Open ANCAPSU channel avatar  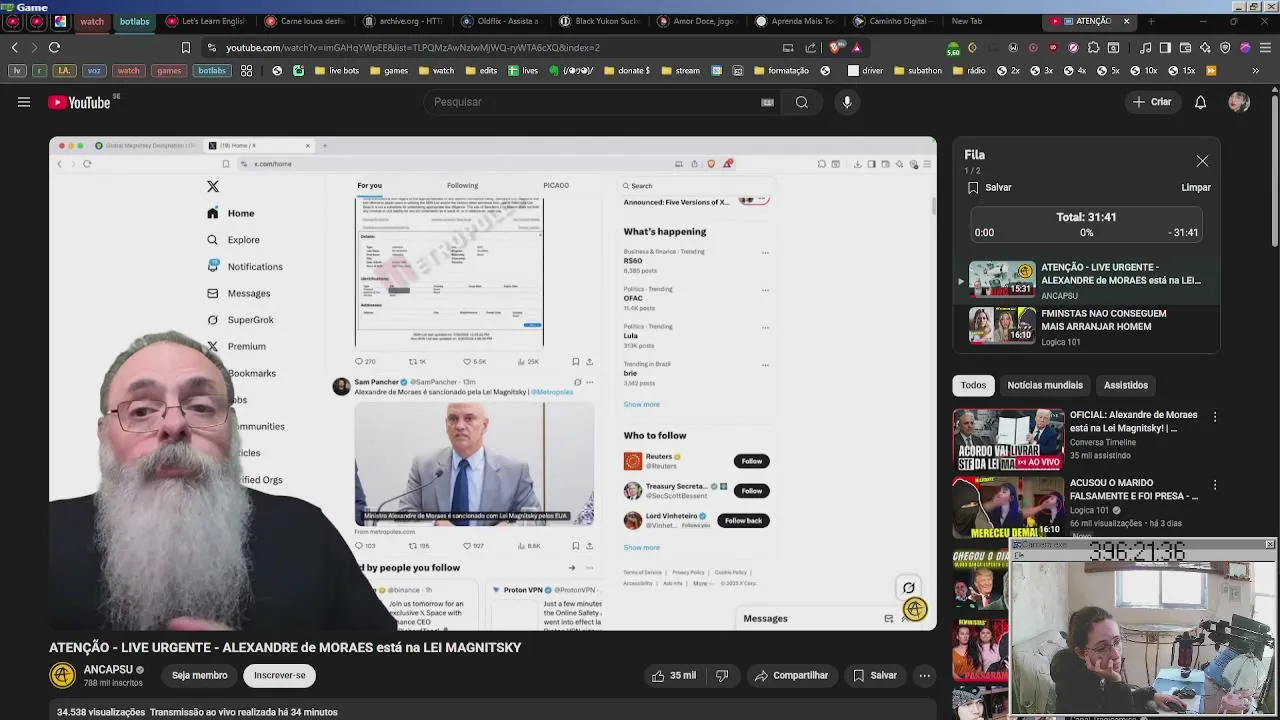(62, 675)
